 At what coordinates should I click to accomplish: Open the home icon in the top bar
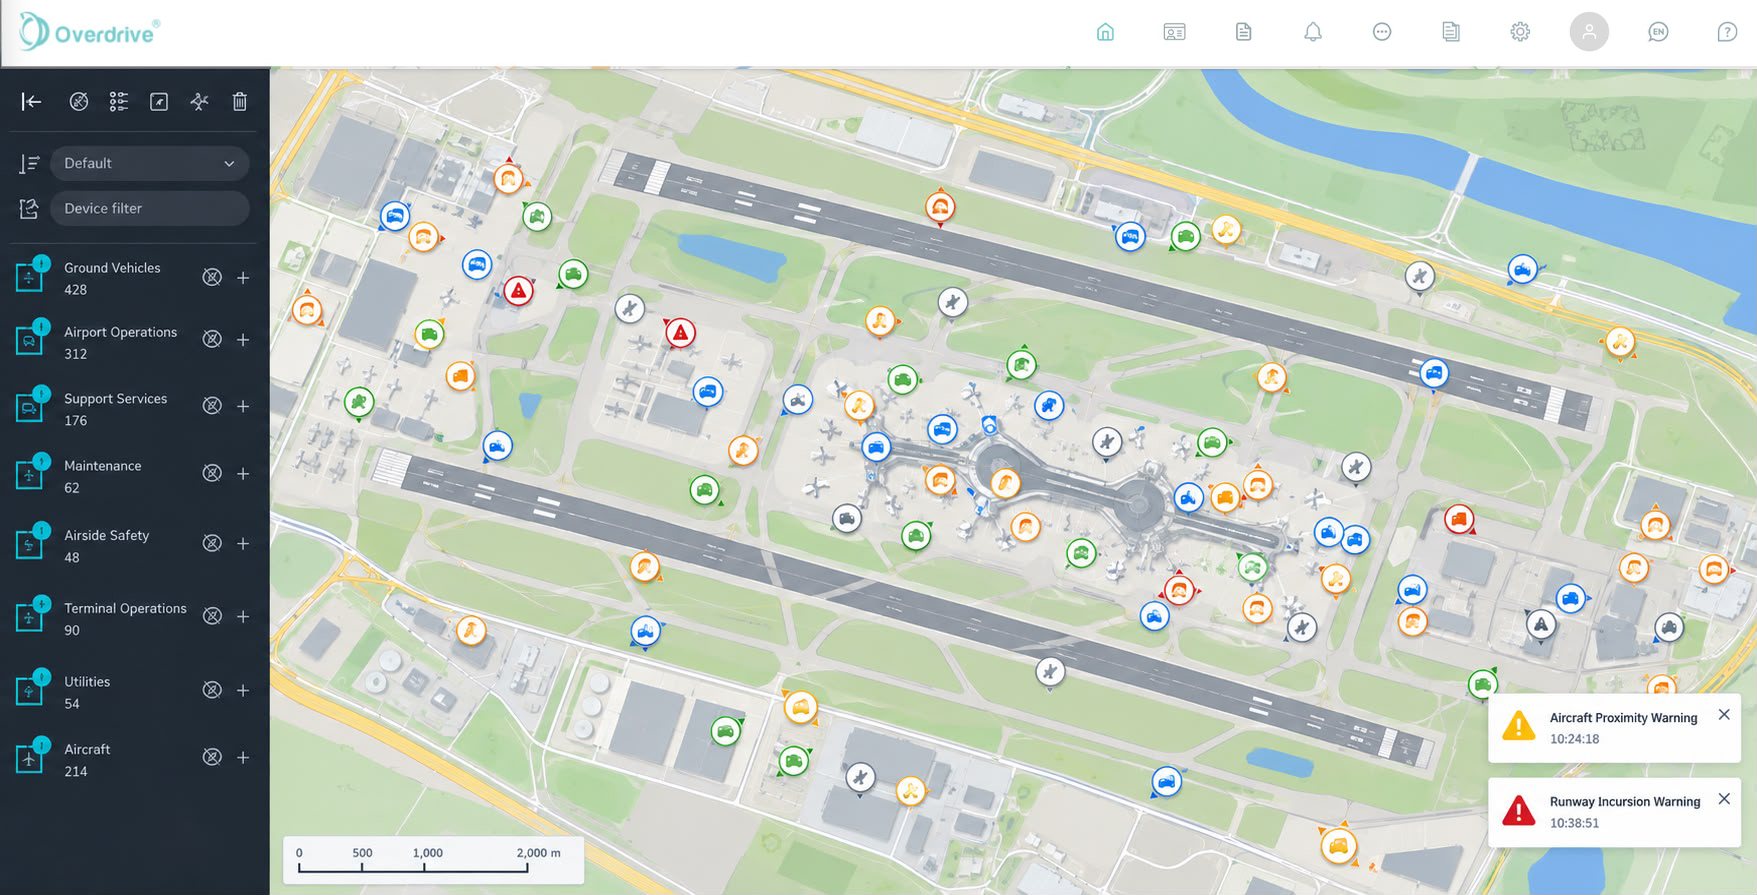click(x=1105, y=32)
